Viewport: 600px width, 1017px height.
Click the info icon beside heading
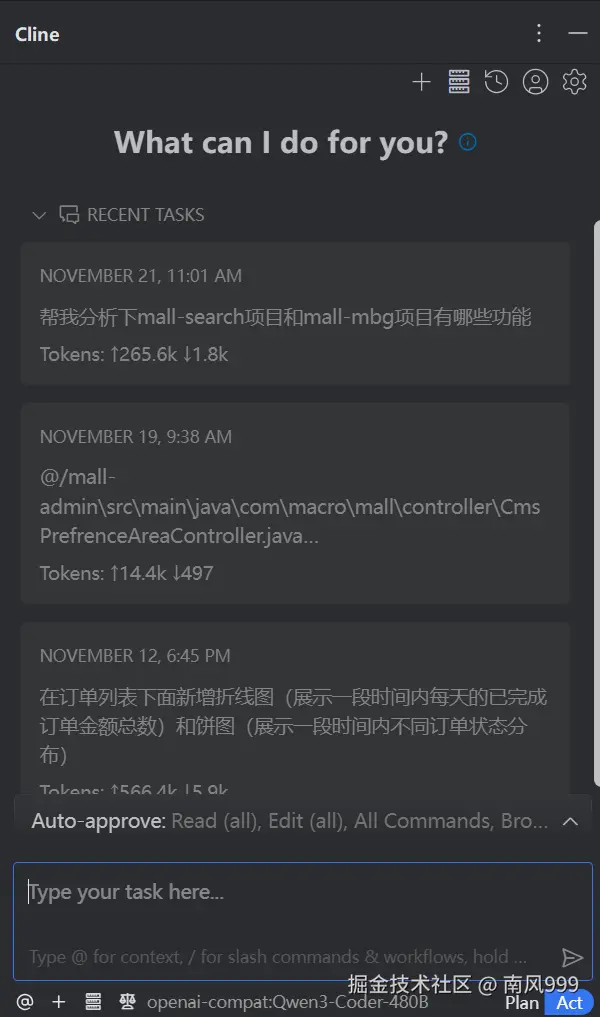click(x=468, y=142)
